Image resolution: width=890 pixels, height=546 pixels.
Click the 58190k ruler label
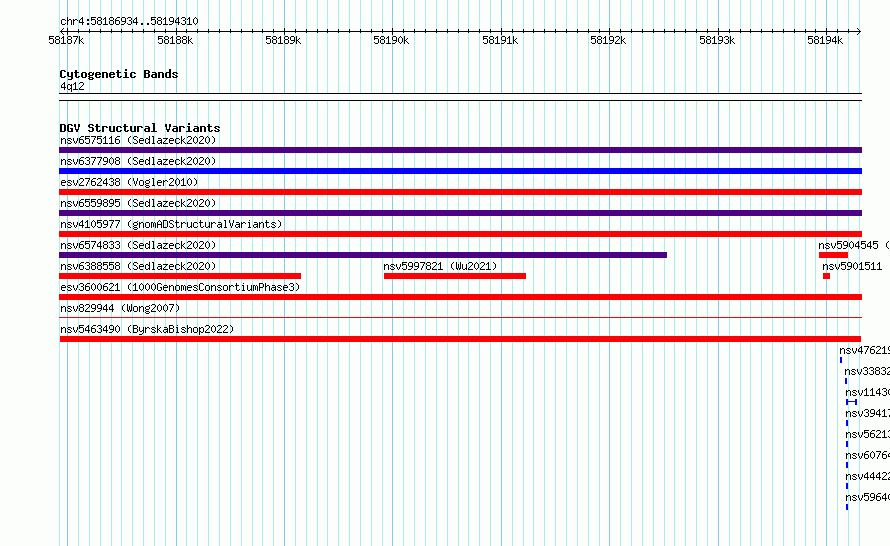[391, 40]
